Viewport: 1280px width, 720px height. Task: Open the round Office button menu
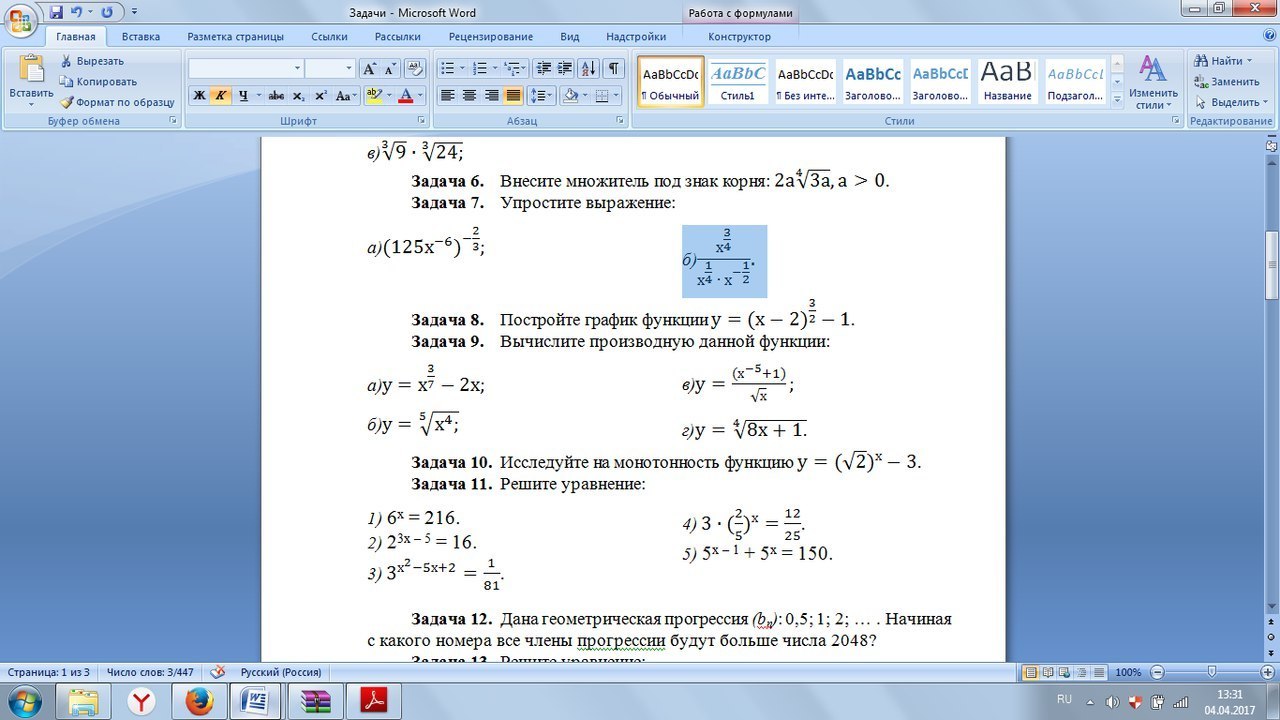(x=20, y=20)
